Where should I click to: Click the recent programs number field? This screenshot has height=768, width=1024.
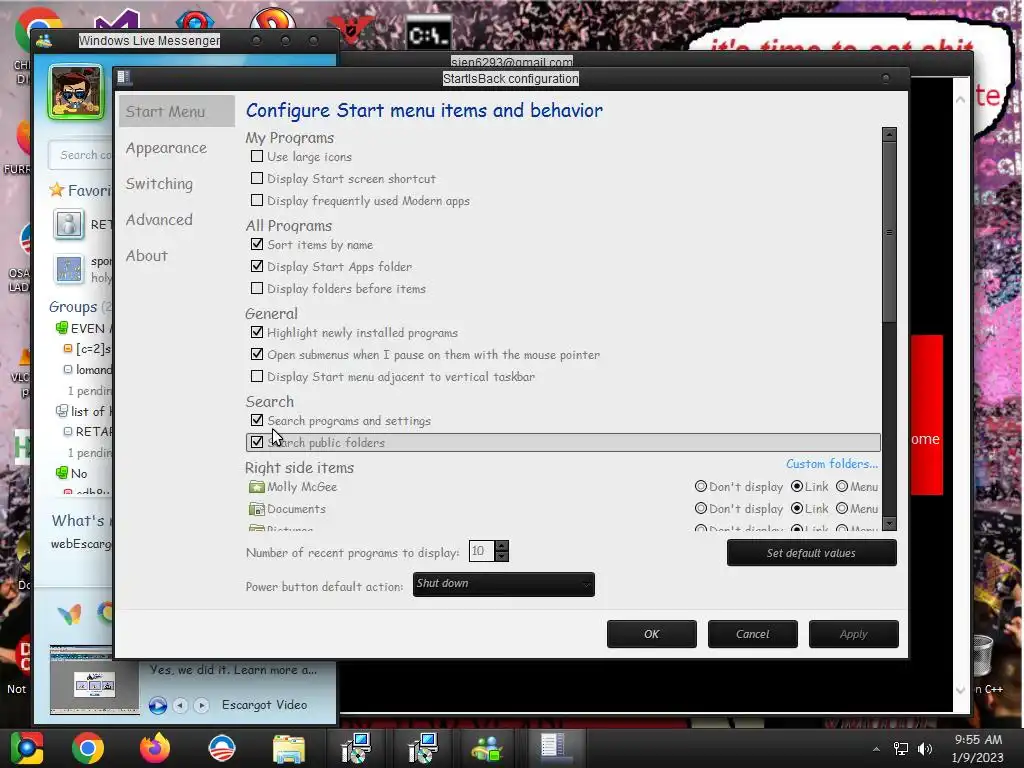tap(481, 551)
